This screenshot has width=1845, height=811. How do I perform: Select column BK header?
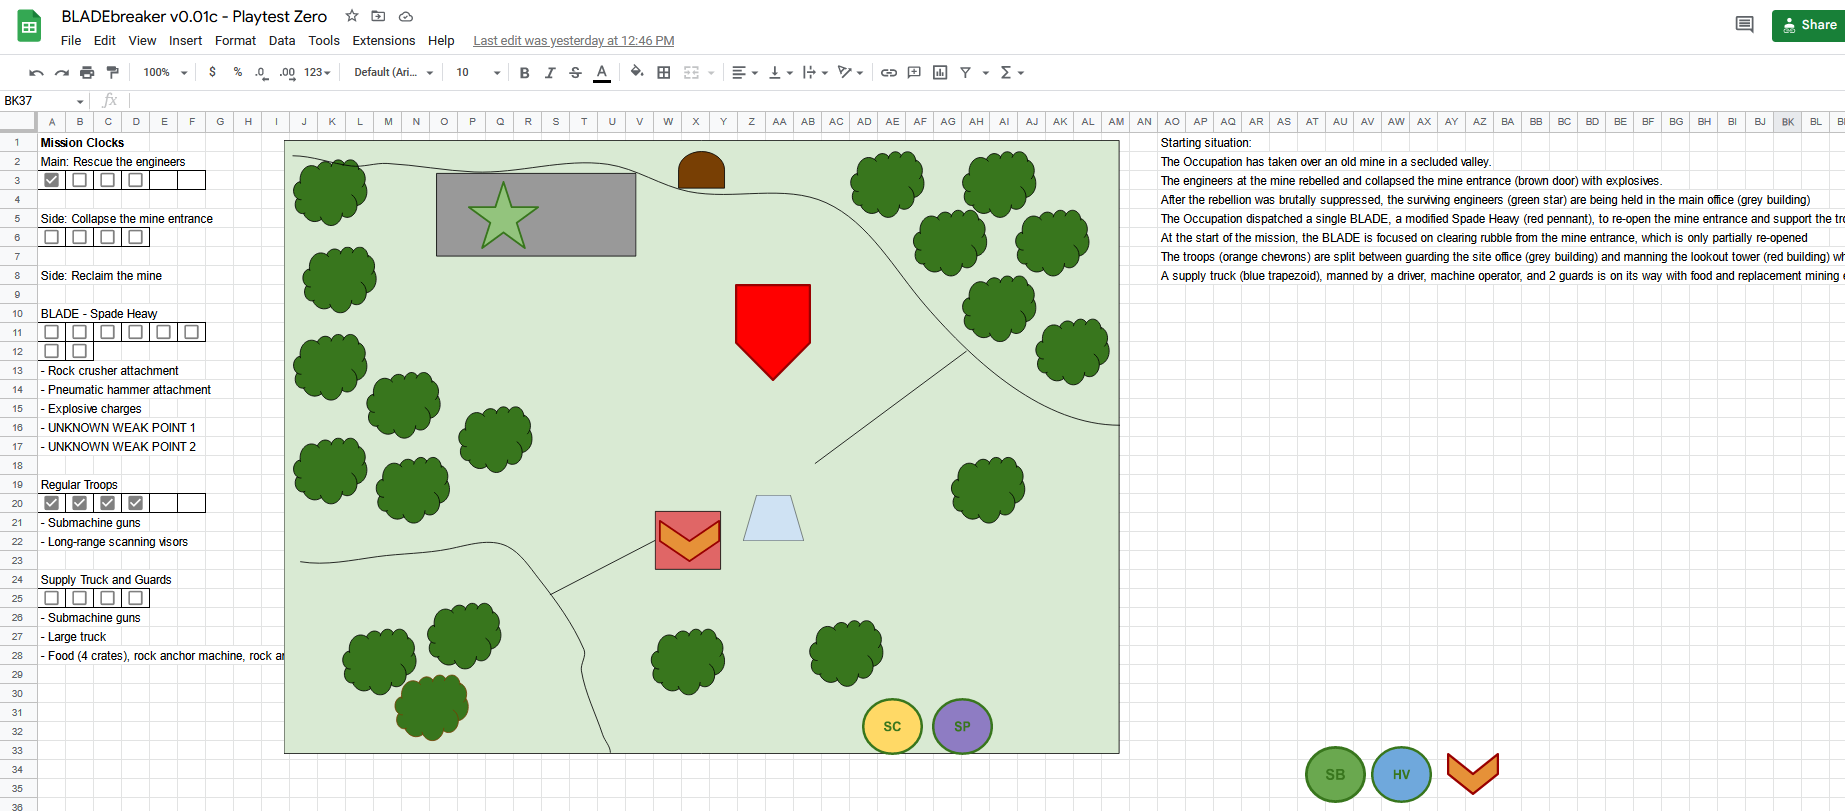pyautogui.click(x=1788, y=122)
